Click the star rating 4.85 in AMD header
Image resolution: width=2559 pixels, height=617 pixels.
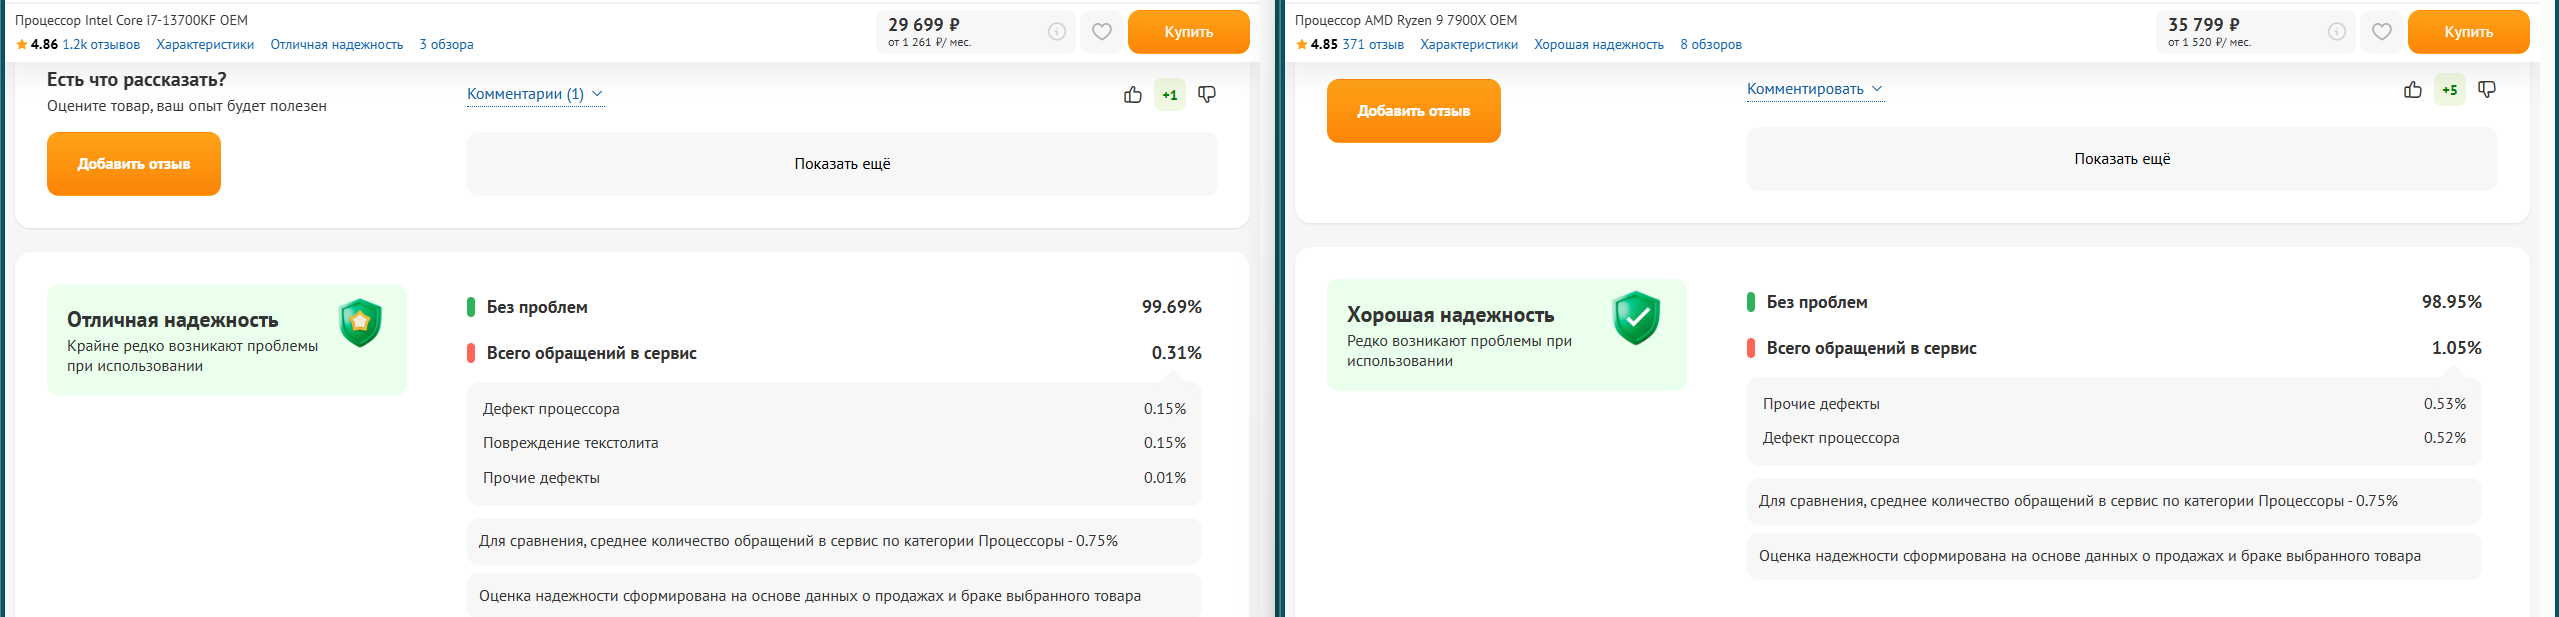point(1317,44)
